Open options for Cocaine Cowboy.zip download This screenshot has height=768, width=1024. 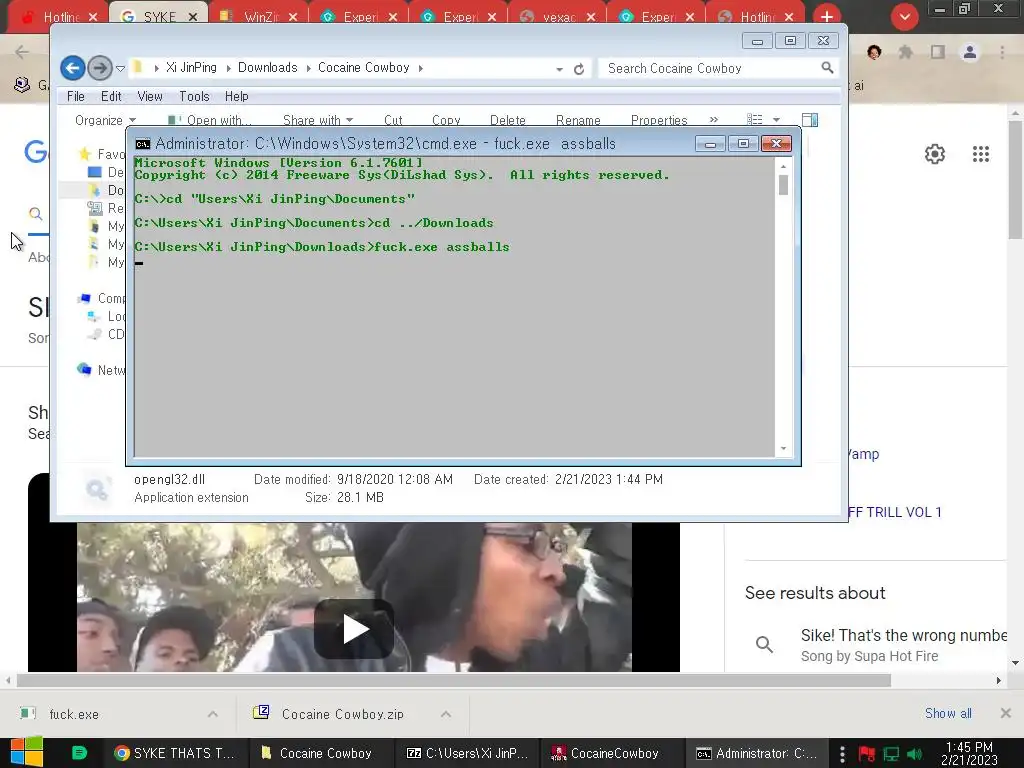tap(446, 714)
